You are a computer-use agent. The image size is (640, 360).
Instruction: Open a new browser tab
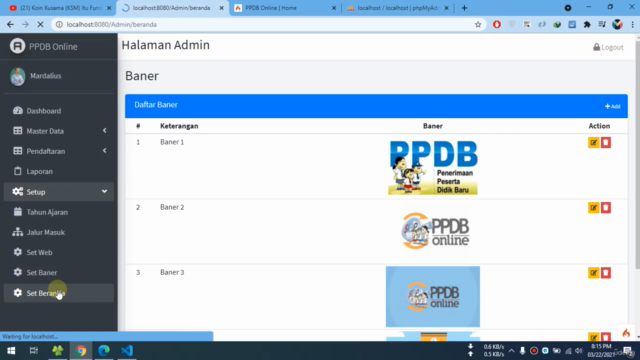coord(464,8)
